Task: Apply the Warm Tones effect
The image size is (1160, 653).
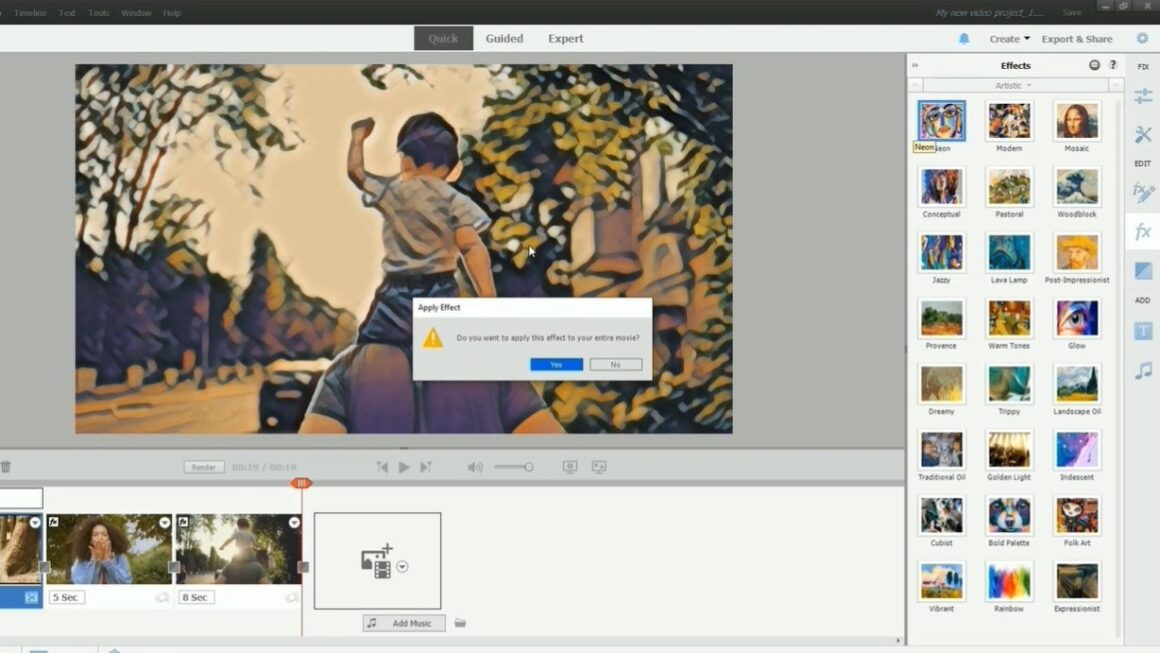Action: tap(1009, 317)
